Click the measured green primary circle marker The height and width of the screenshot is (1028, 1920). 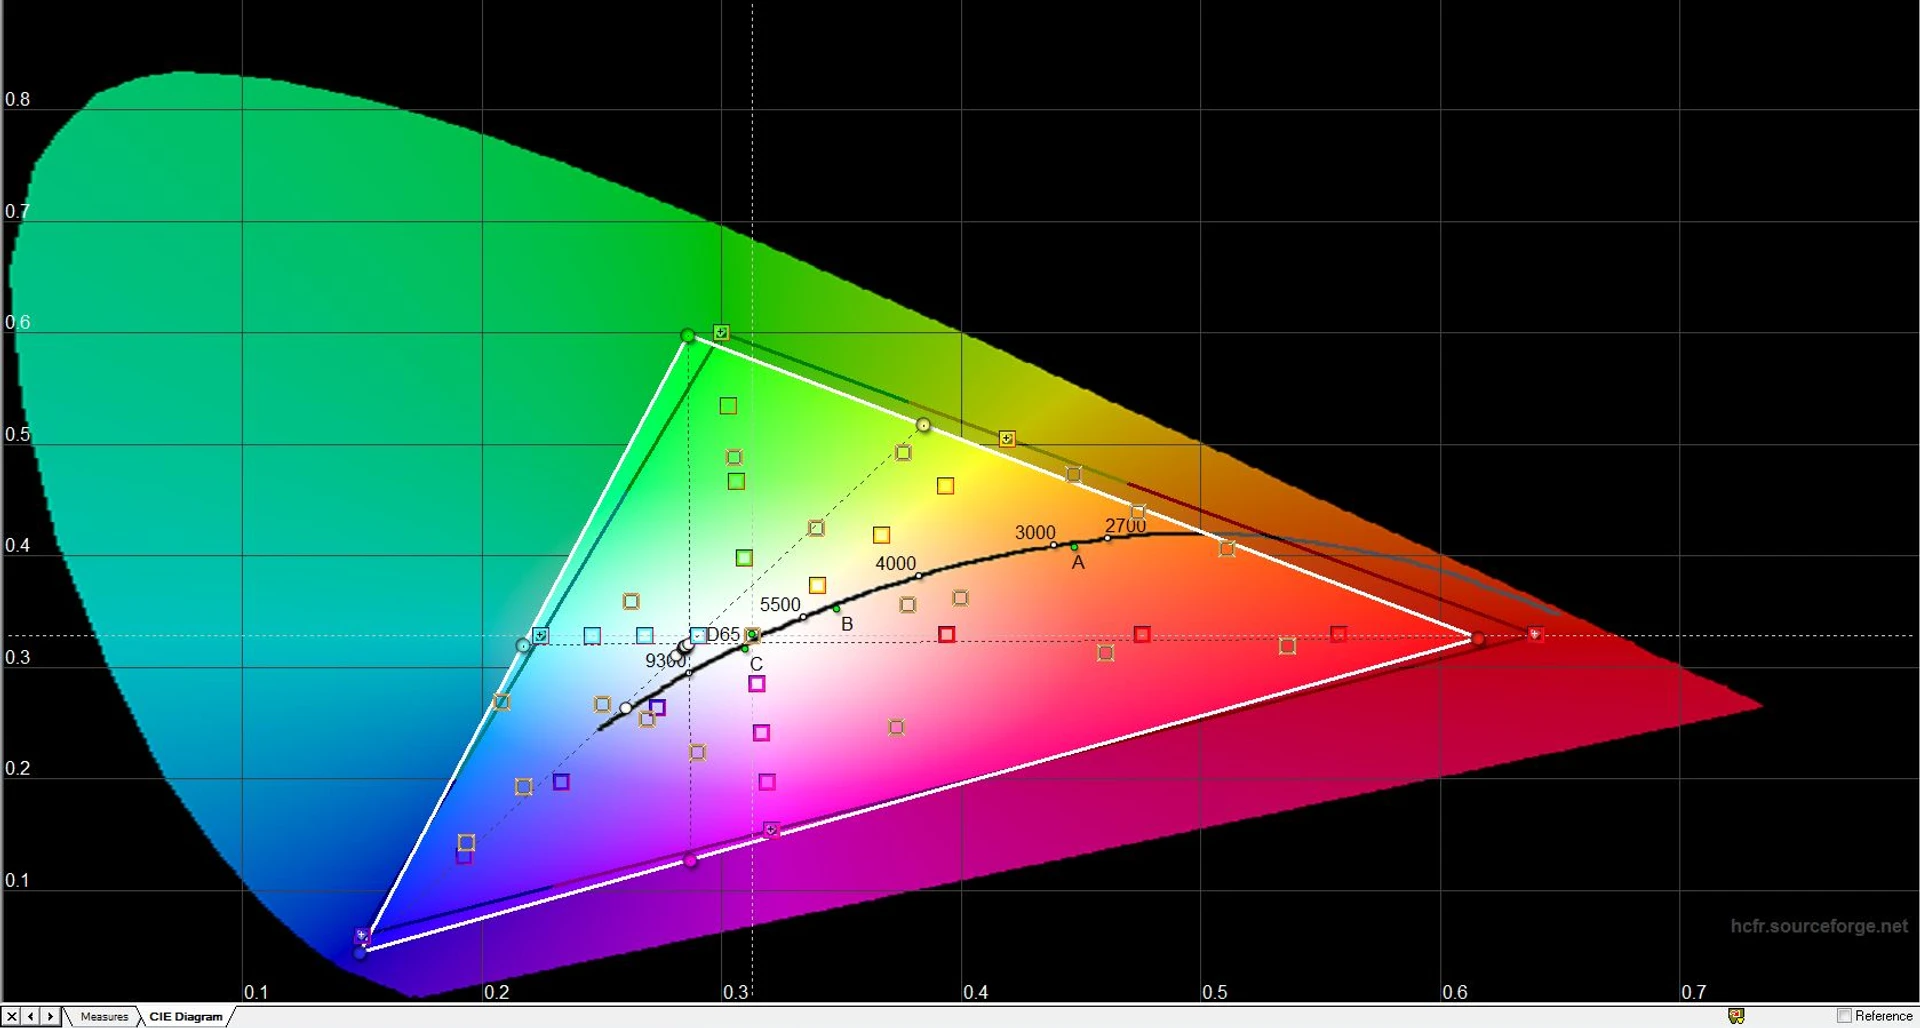click(688, 336)
